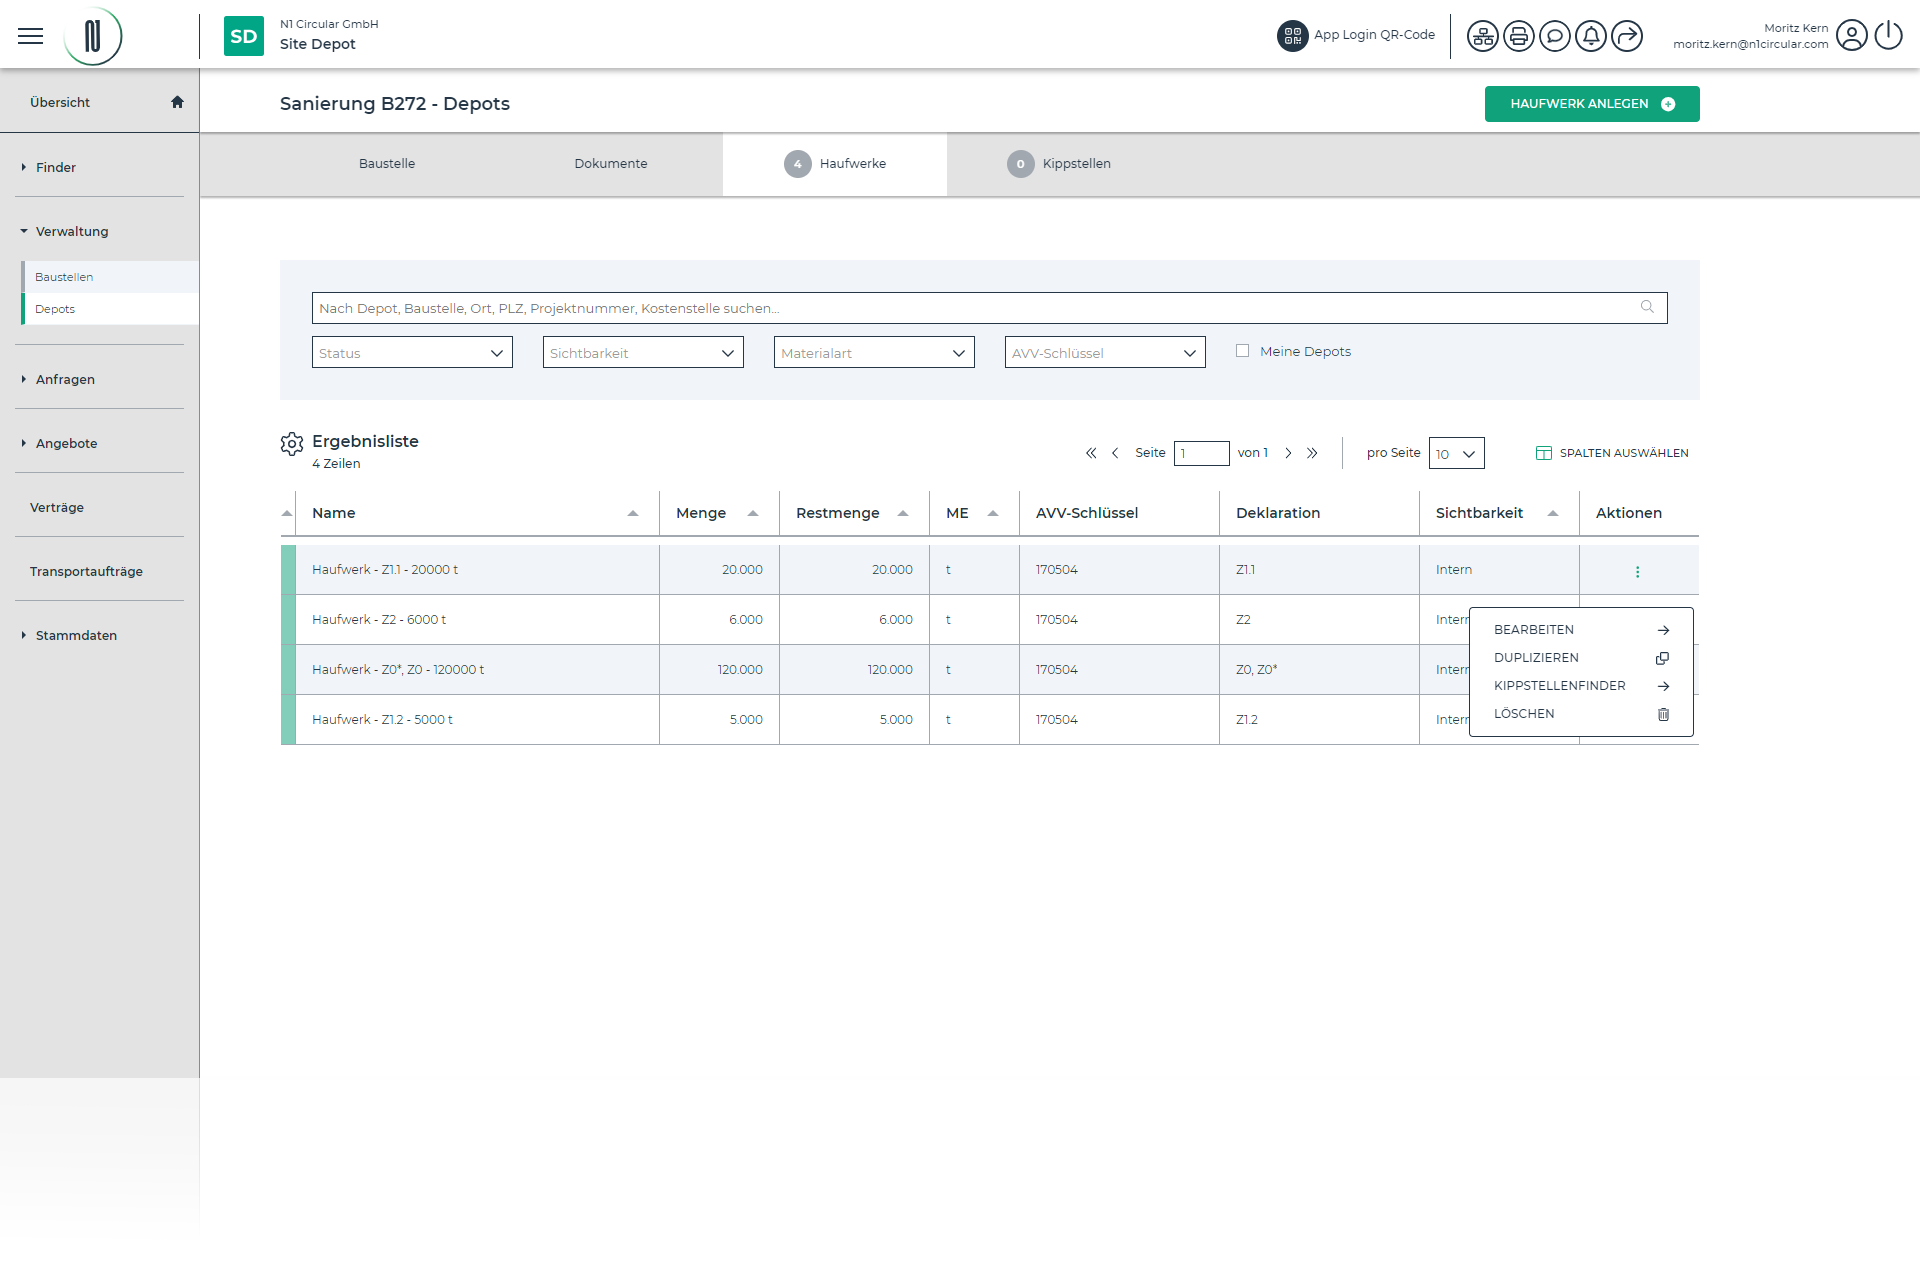This screenshot has height=1277, width=1920.
Task: Open the hamburger menu icon
Action: [x=31, y=36]
